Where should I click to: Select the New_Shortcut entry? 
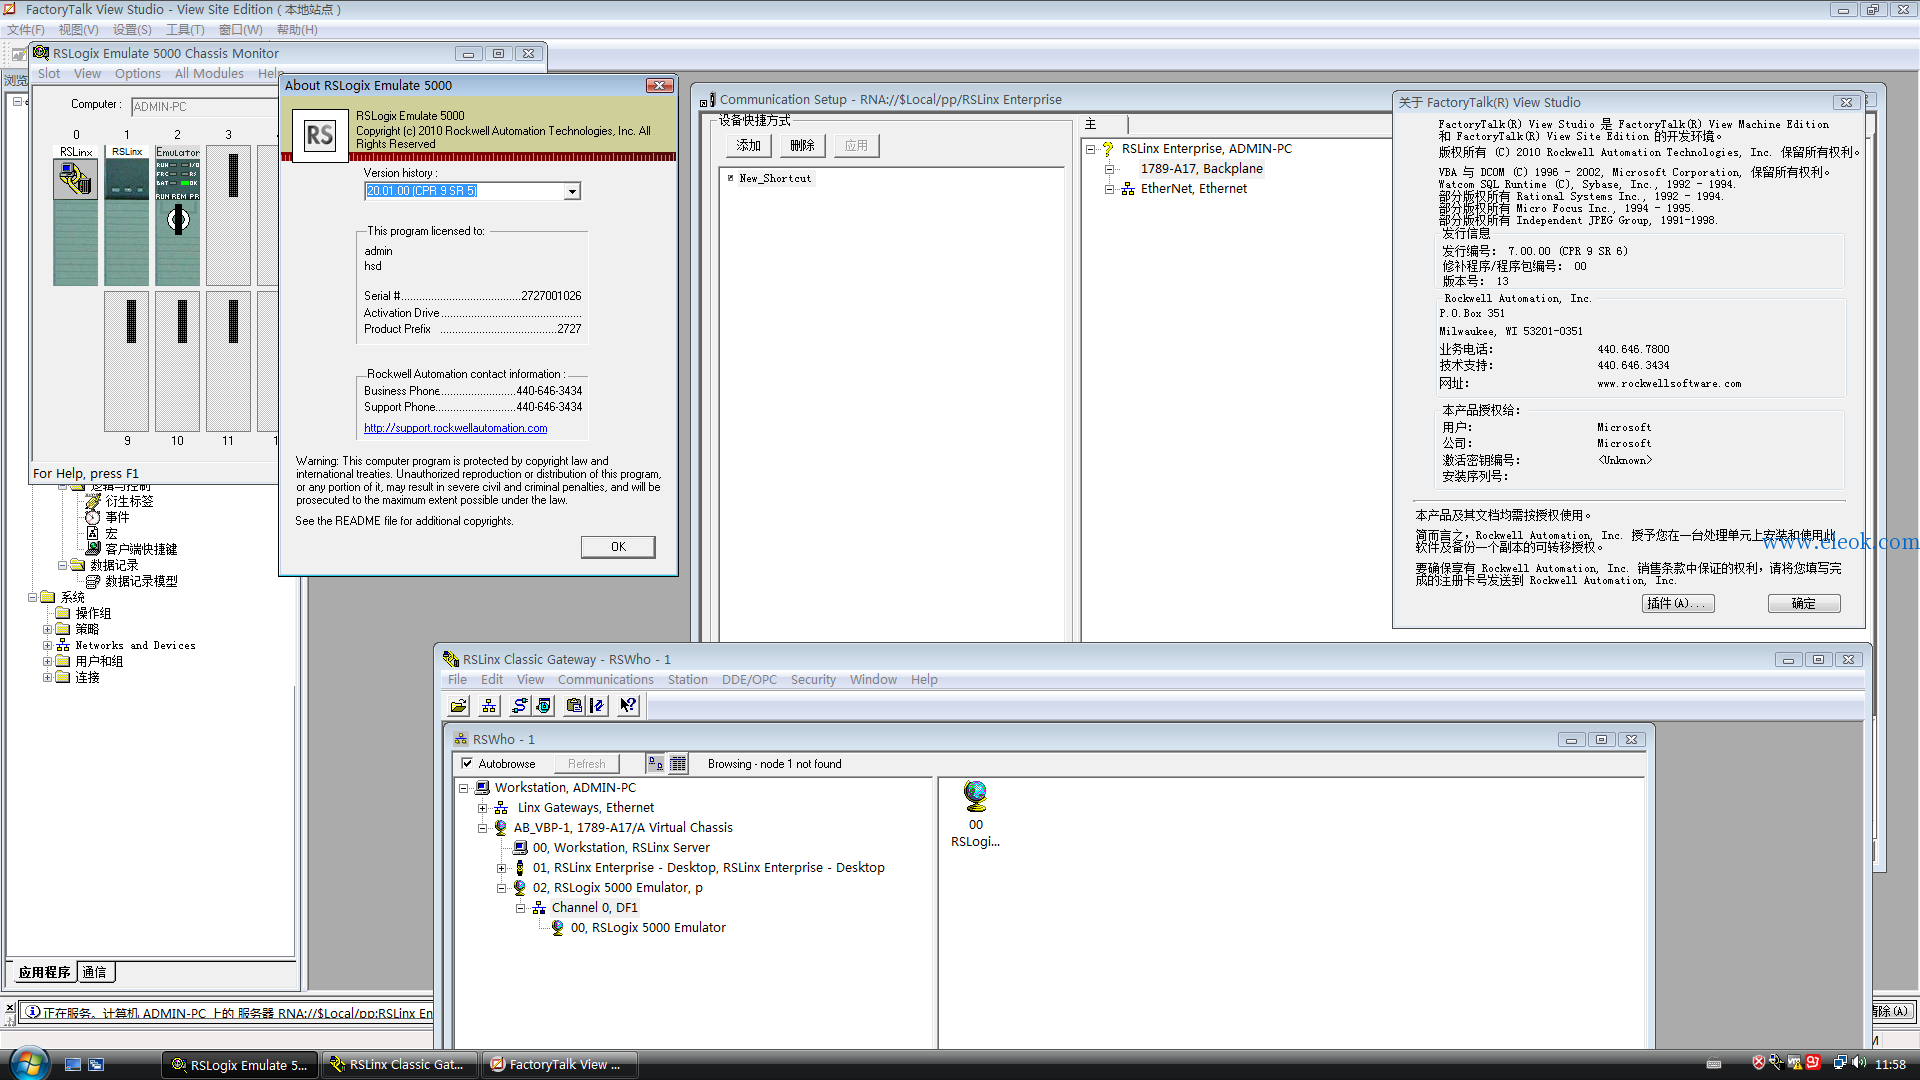tap(775, 179)
